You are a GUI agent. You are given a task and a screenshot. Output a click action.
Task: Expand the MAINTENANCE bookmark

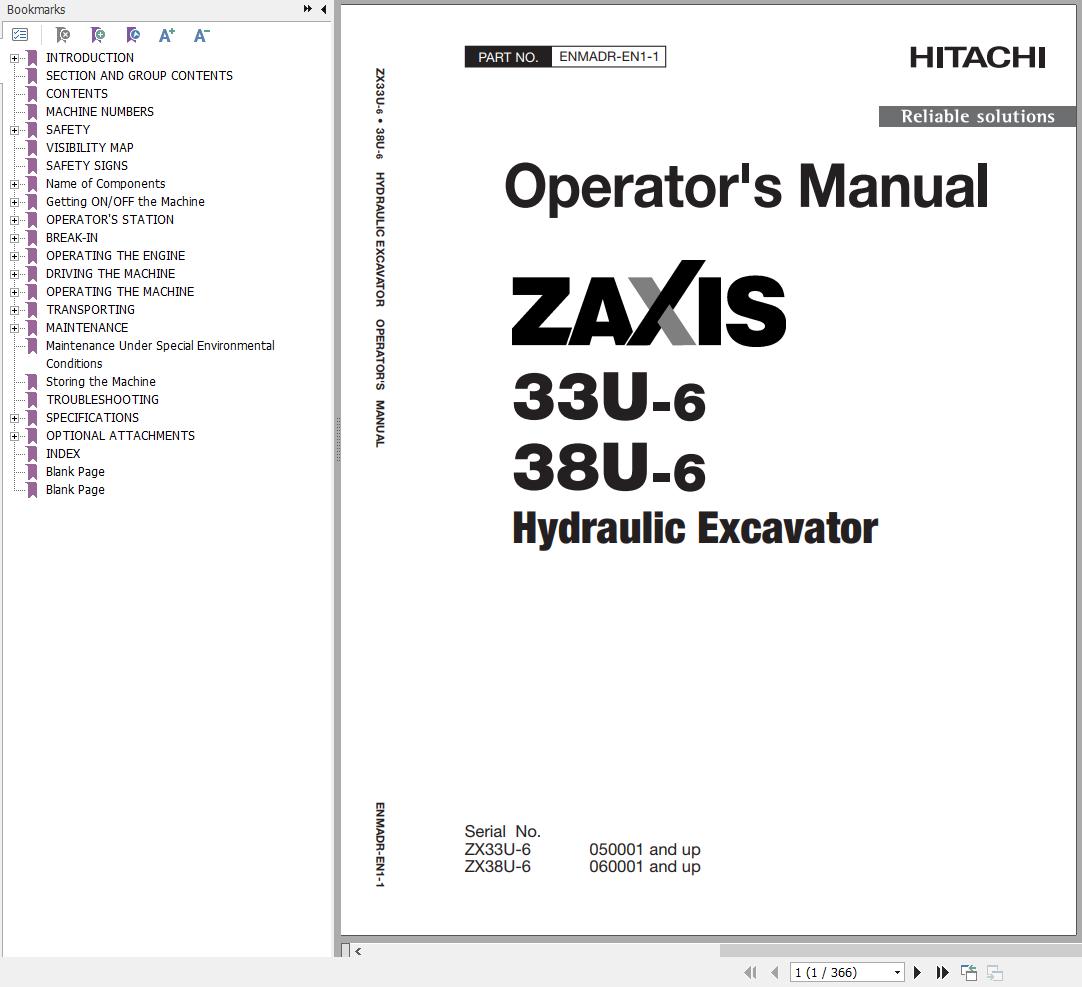(14, 328)
